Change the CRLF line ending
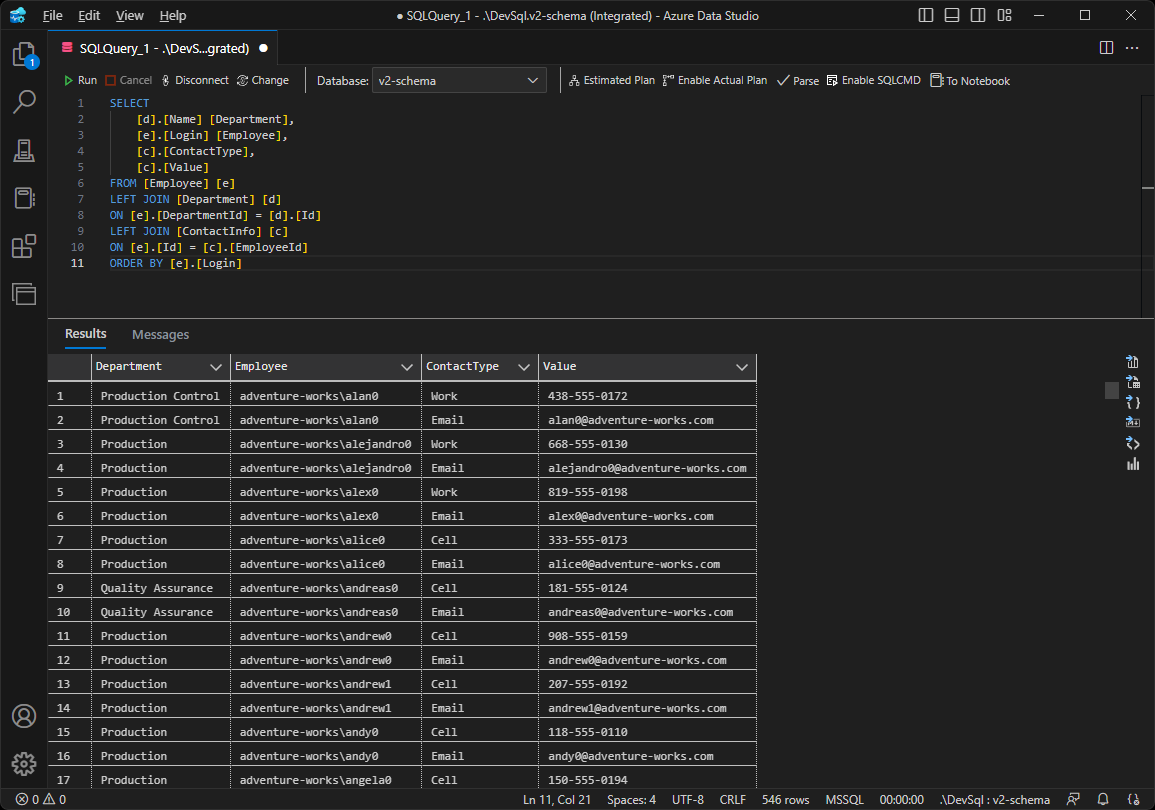Screen dimensions: 1155x810 point(732,800)
